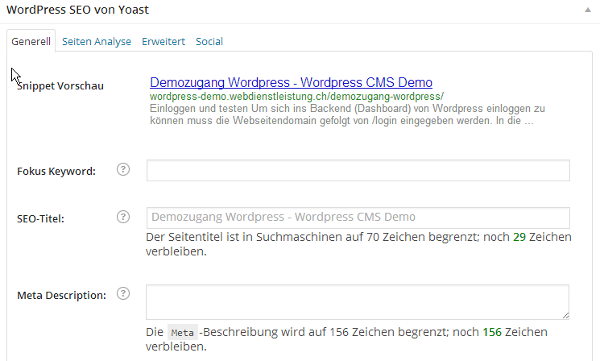Click the WordPress SEO von Yoast heading
Screen dimensions: 600x361
pos(78,10)
